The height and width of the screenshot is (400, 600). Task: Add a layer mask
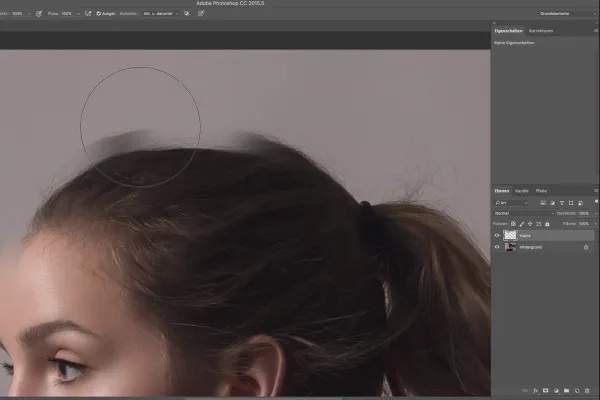[546, 391]
